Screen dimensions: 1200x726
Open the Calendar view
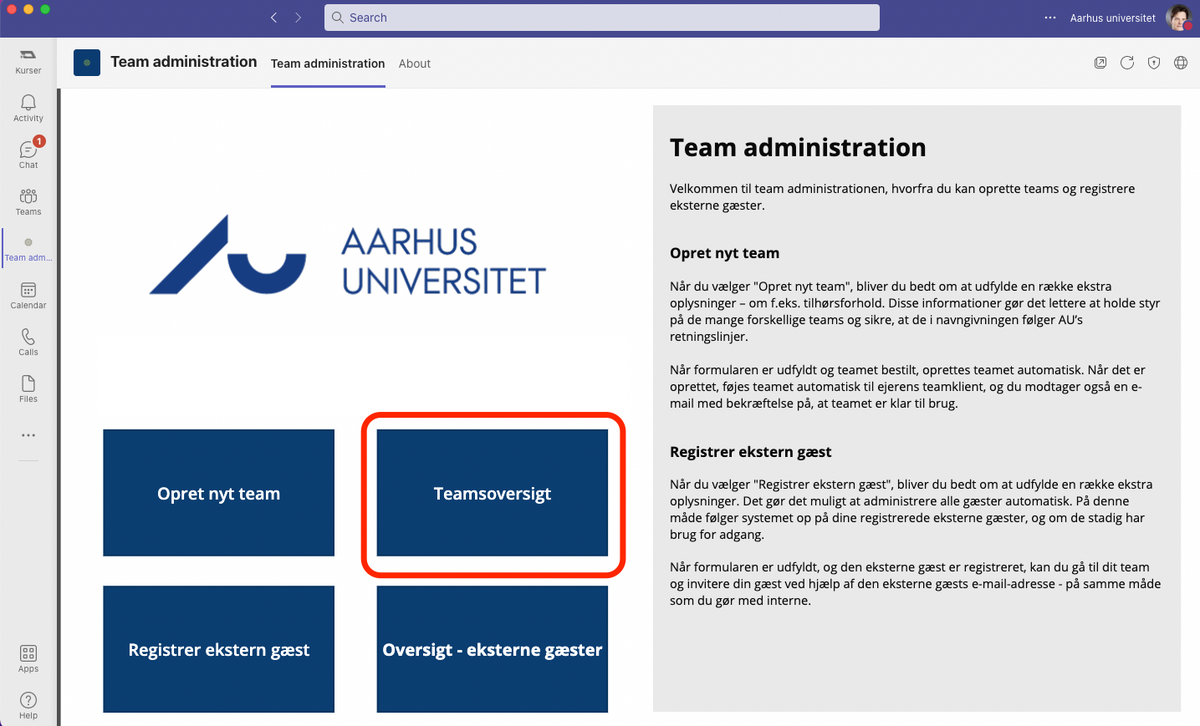point(28,296)
